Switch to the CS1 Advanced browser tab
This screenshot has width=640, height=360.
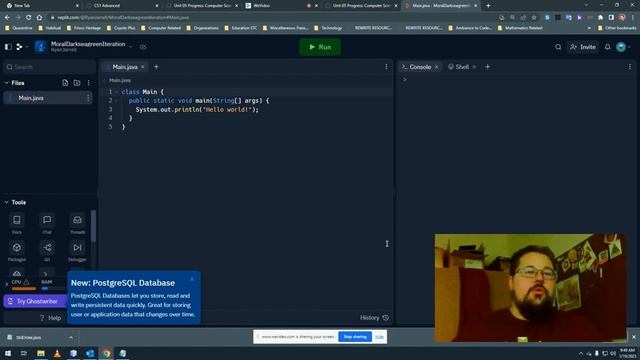(122, 6)
